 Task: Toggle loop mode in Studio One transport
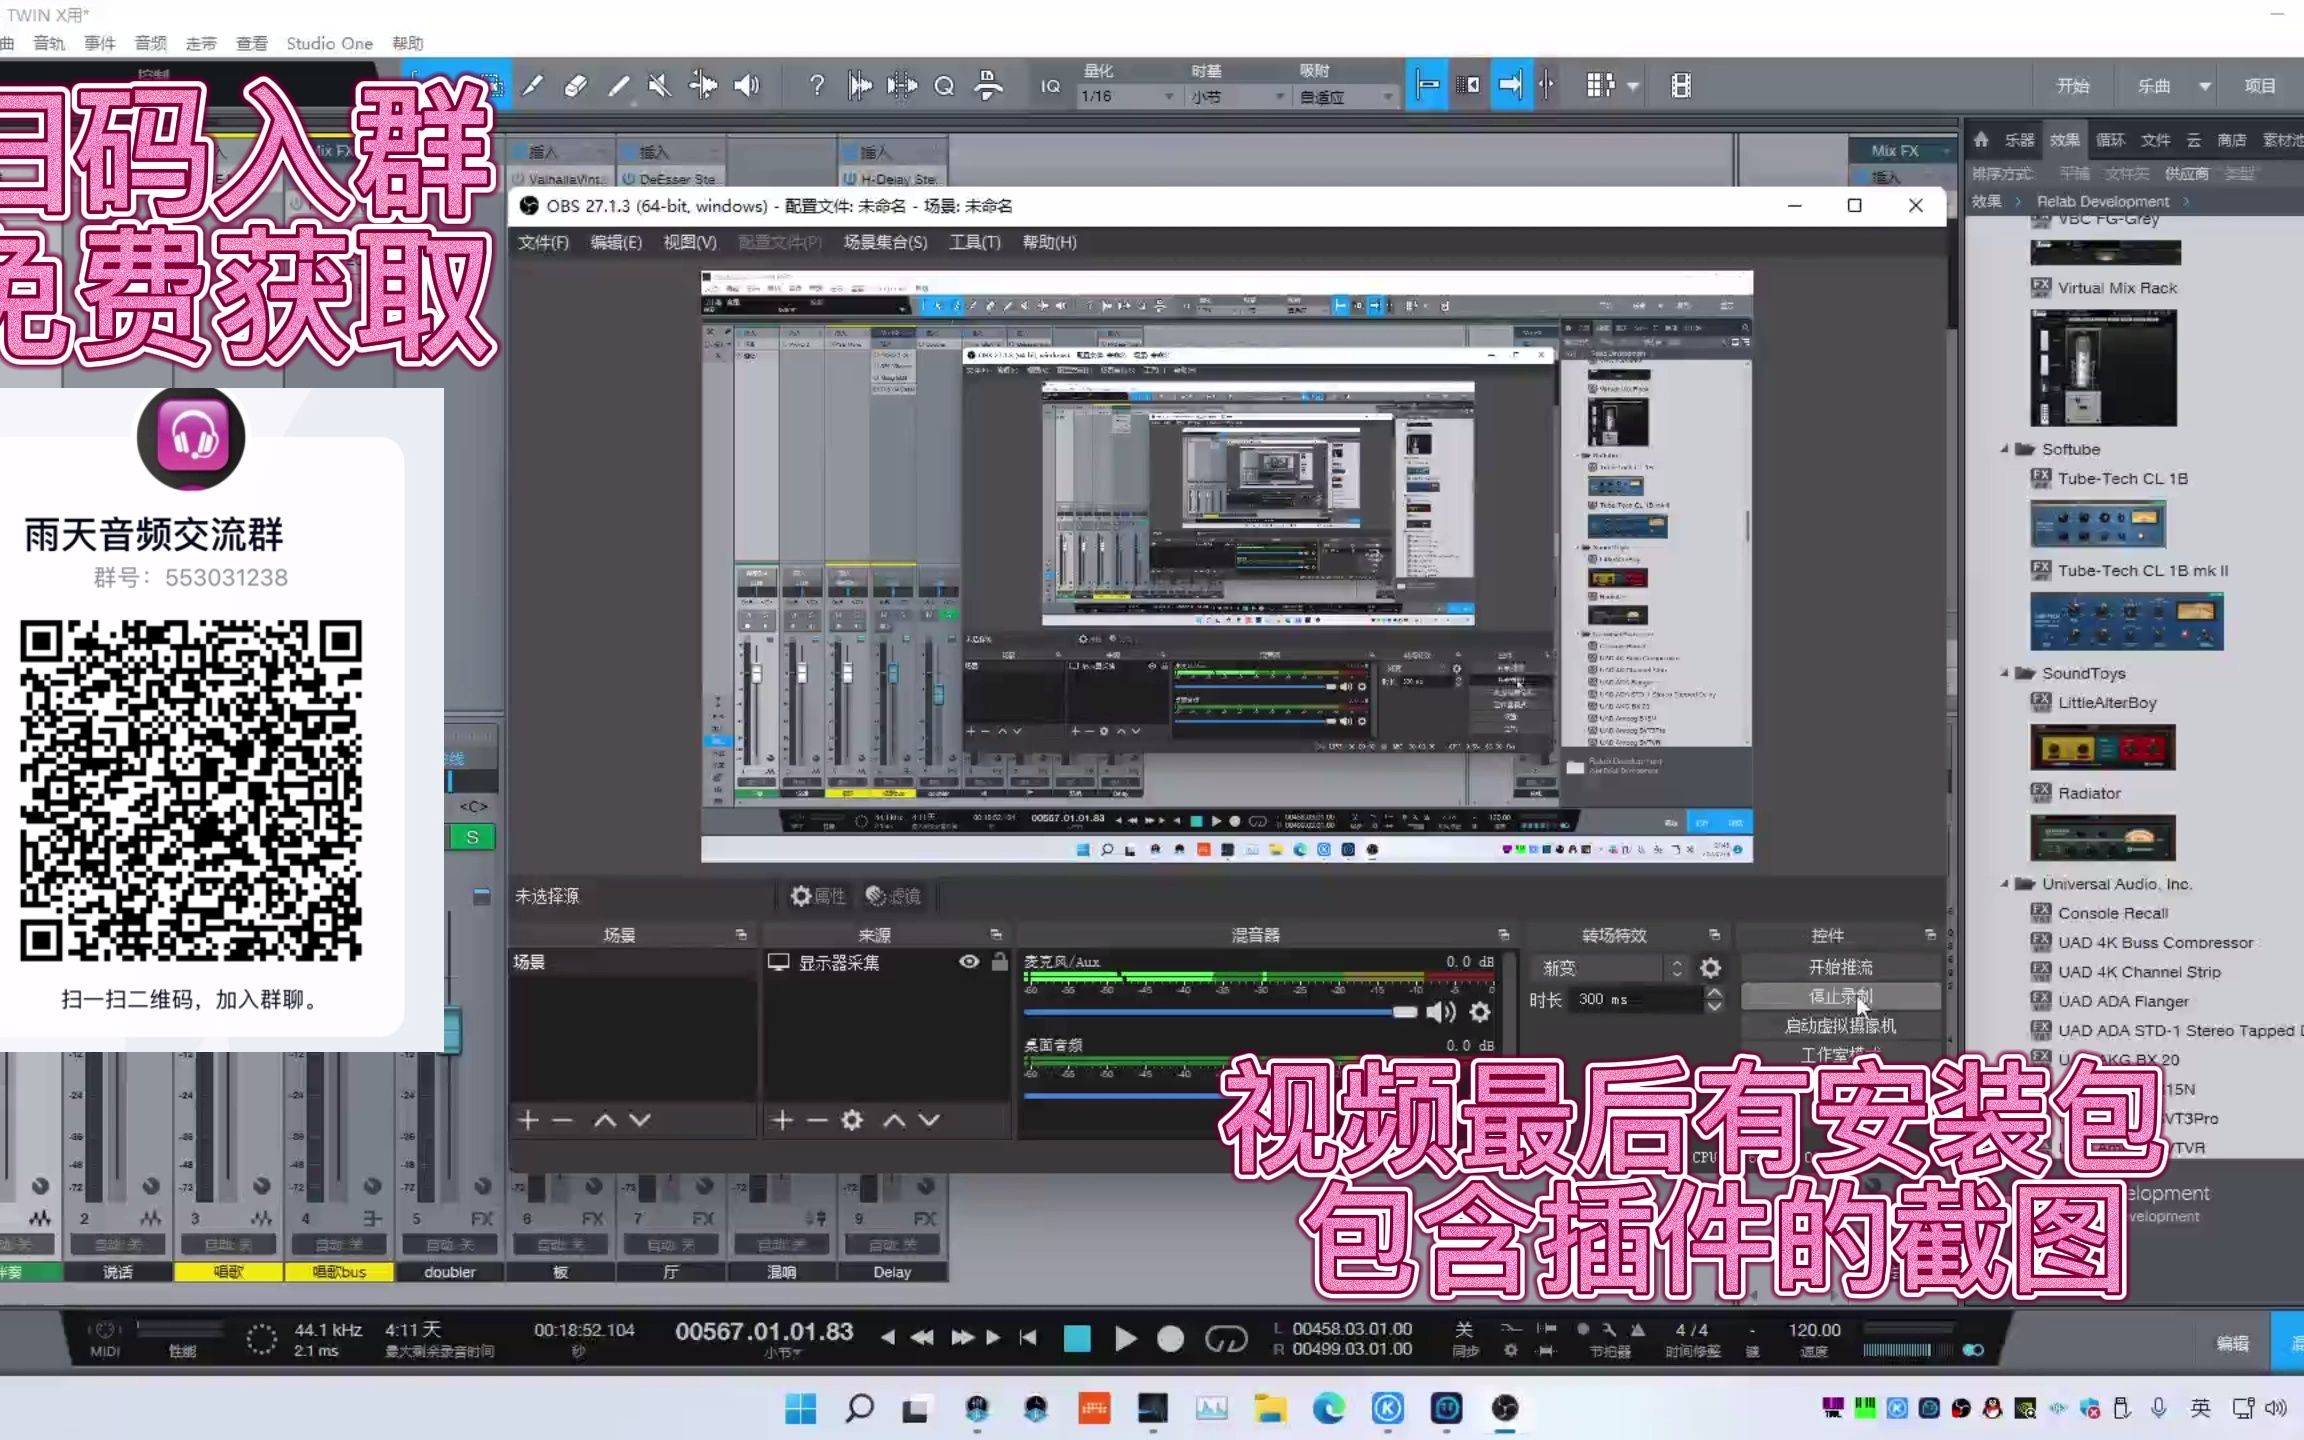tap(1226, 1338)
